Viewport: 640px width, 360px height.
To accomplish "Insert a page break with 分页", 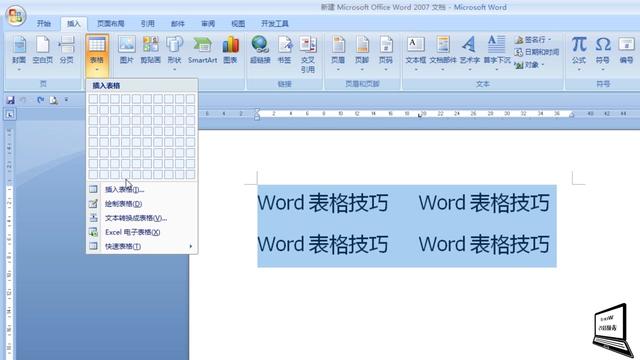I will (67, 51).
